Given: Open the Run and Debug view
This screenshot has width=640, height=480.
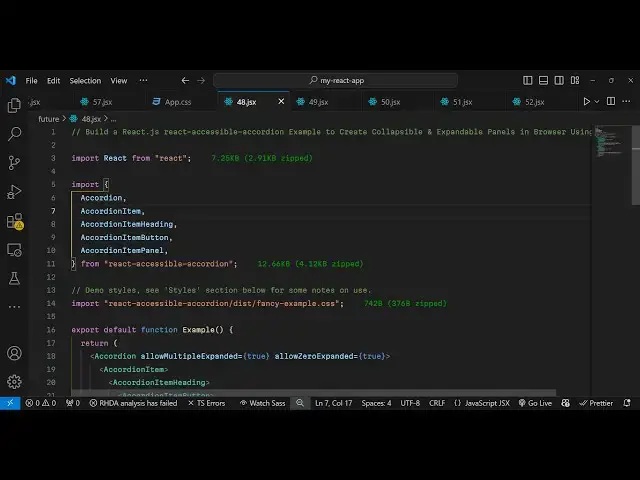Looking at the screenshot, I should tap(14, 192).
